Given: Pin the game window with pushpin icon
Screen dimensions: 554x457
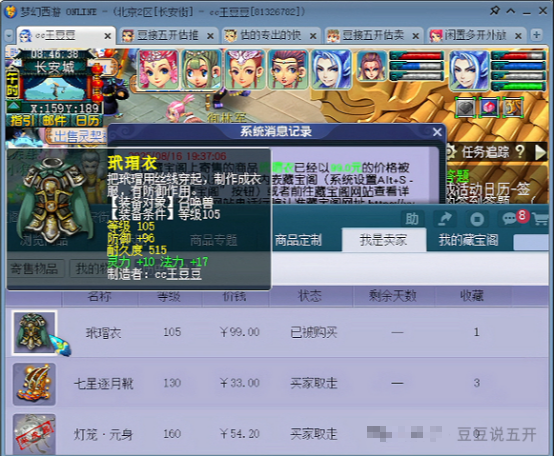Looking at the screenshot, I should (x=494, y=11).
